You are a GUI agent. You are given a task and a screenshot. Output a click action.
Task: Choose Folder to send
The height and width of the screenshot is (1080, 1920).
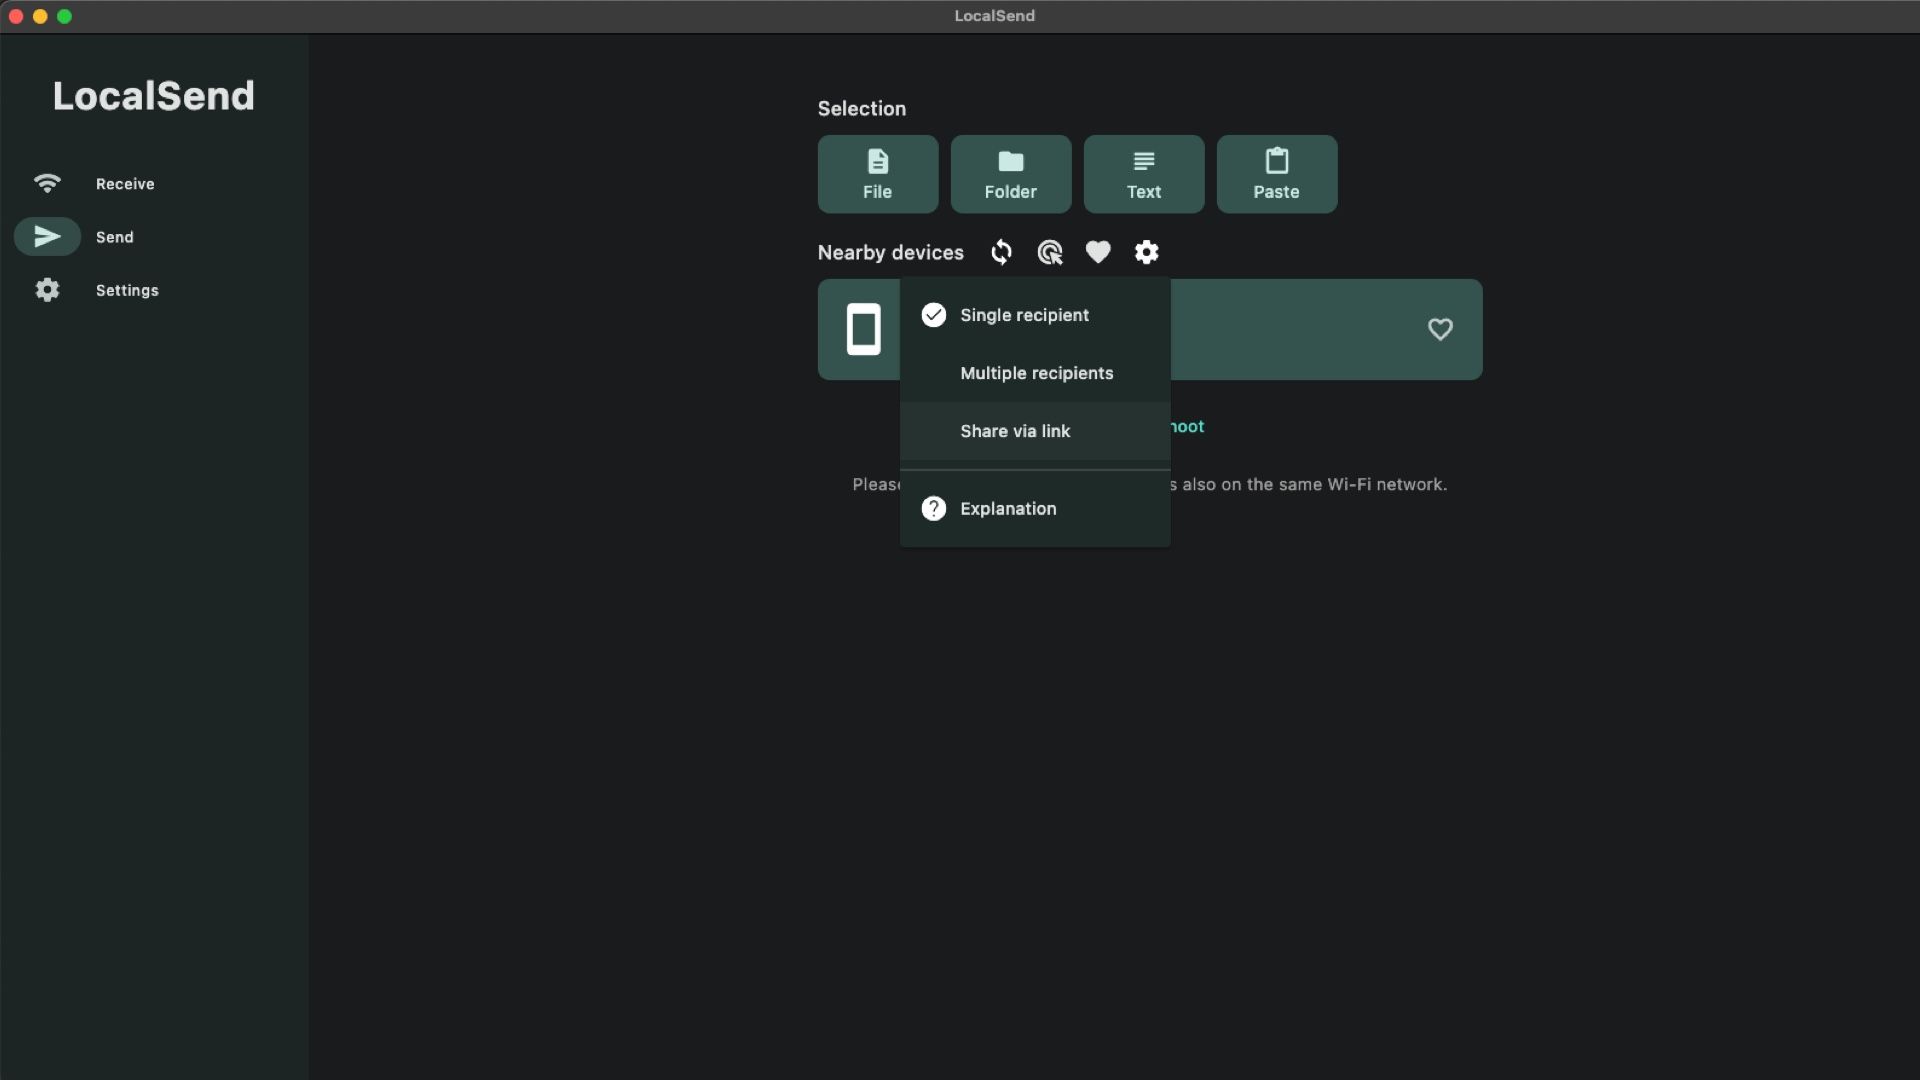coord(1011,174)
